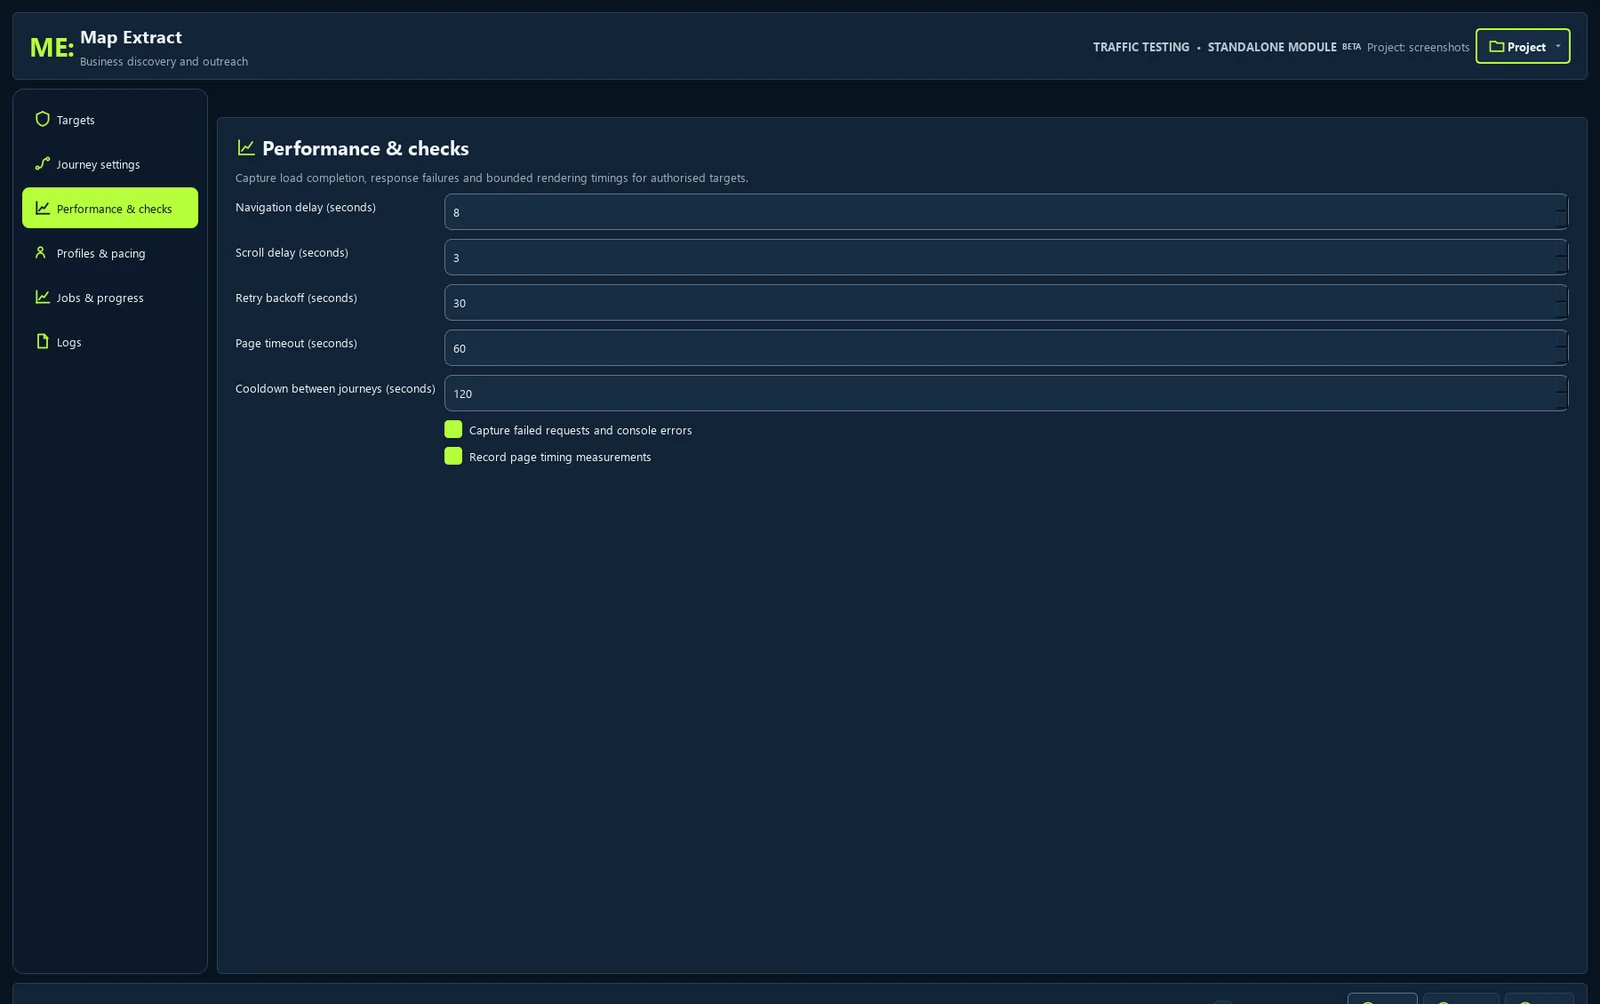Image resolution: width=1600 pixels, height=1004 pixels.
Task: Select the Performance & checks sidebar tab
Action: pyautogui.click(x=110, y=208)
